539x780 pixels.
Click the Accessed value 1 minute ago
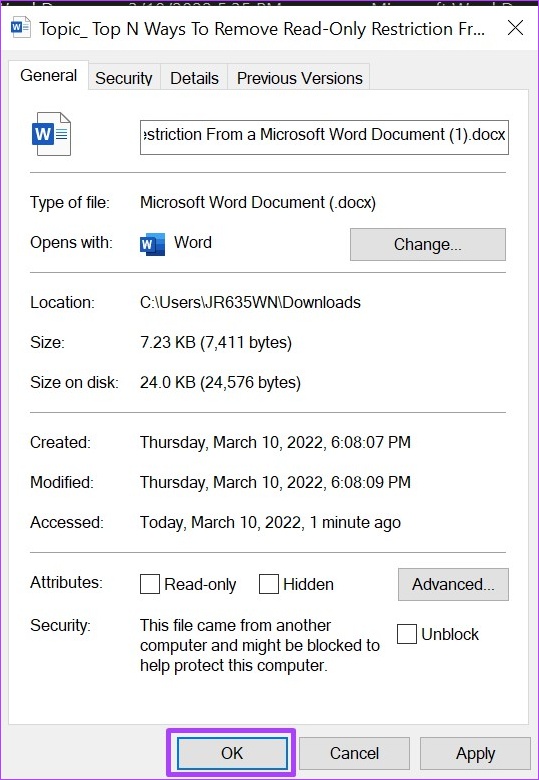pos(270,522)
